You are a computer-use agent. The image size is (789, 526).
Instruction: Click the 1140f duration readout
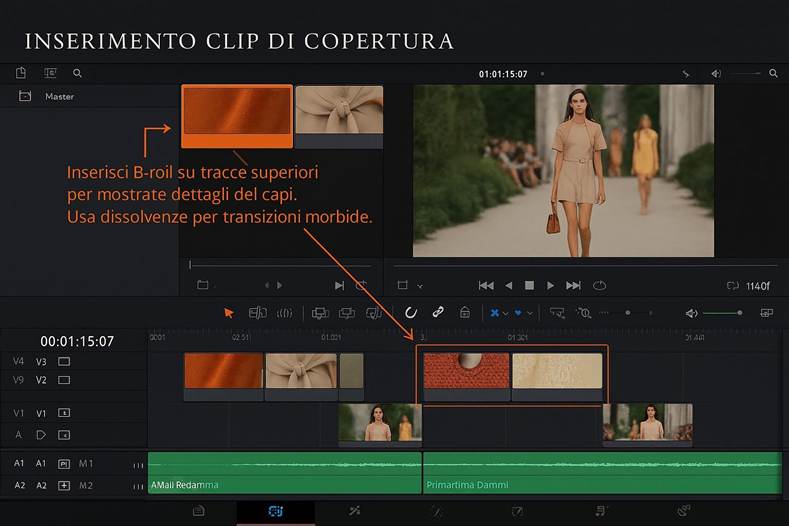pyautogui.click(x=758, y=286)
